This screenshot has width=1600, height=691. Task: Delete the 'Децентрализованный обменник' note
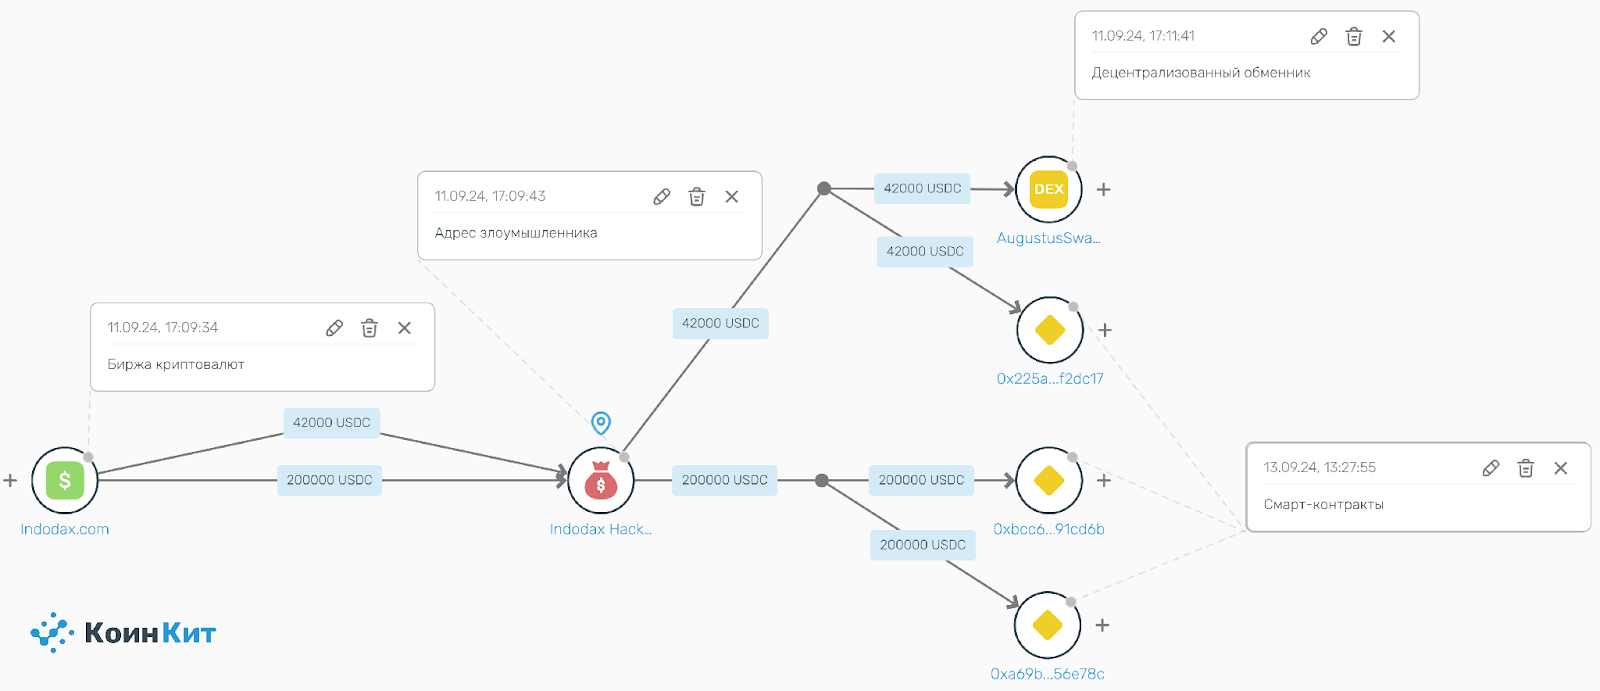tap(1354, 37)
